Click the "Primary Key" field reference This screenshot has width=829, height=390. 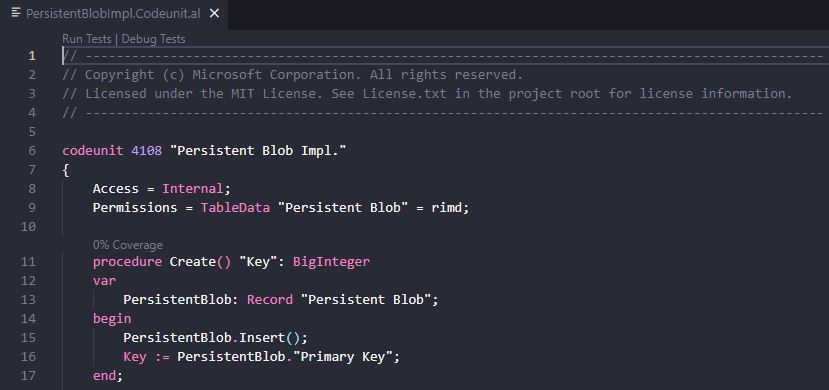point(346,357)
